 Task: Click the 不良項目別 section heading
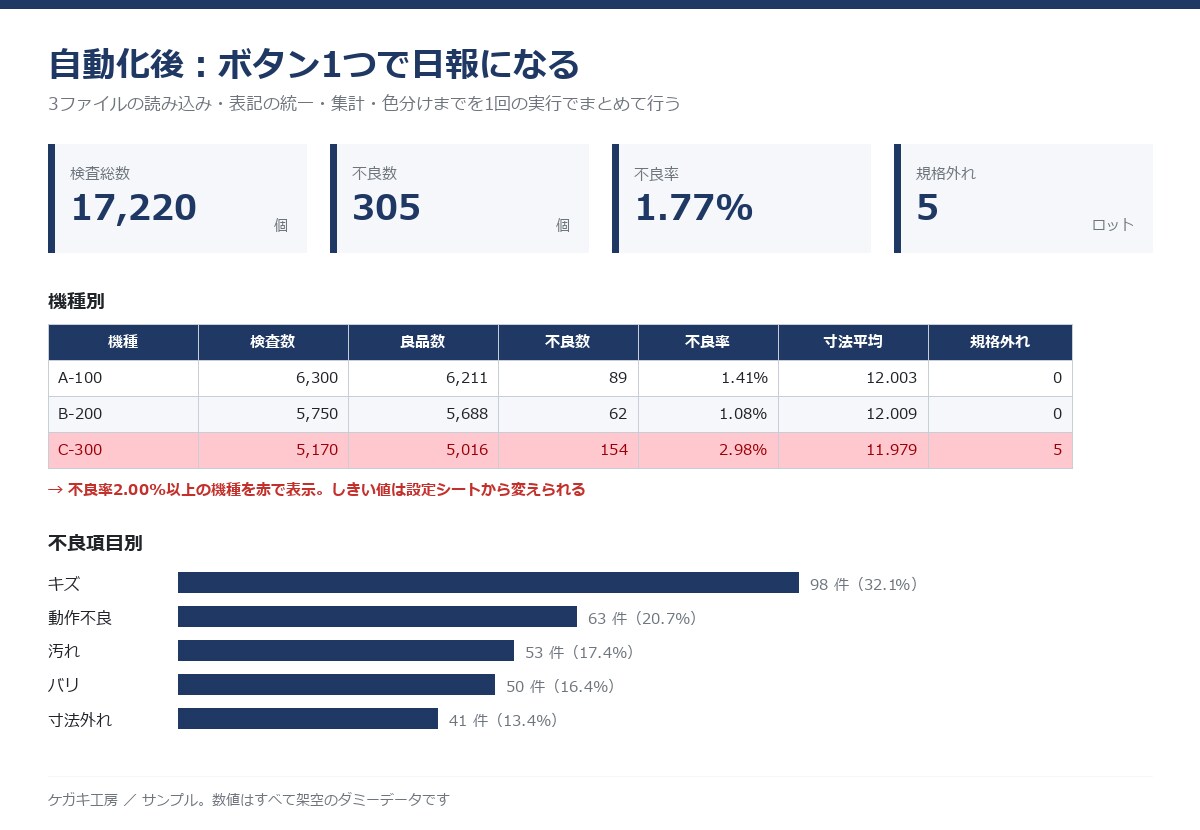(95, 543)
